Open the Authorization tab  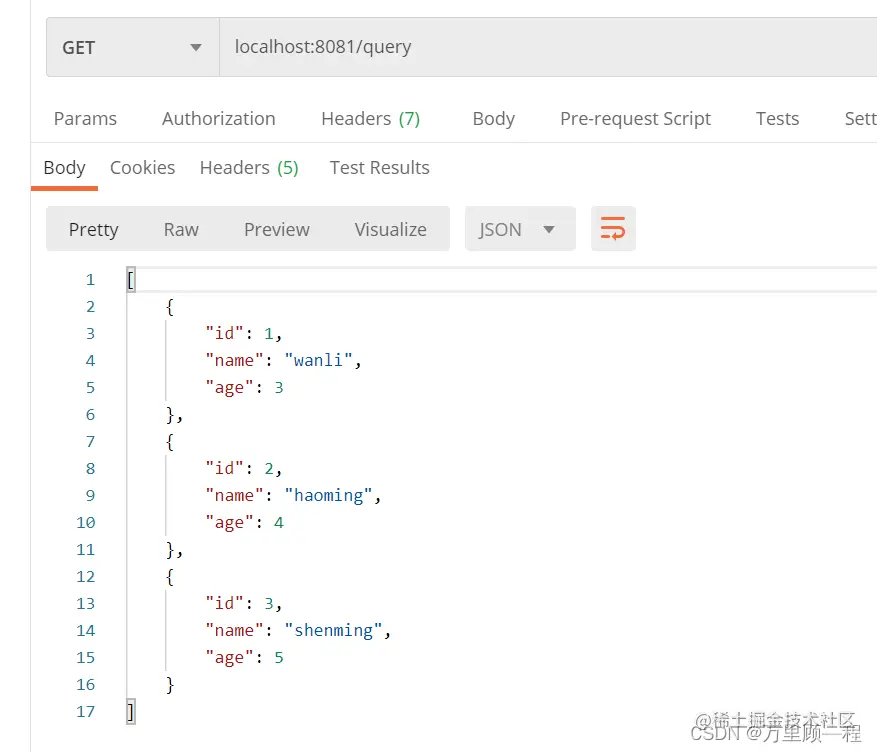(219, 119)
